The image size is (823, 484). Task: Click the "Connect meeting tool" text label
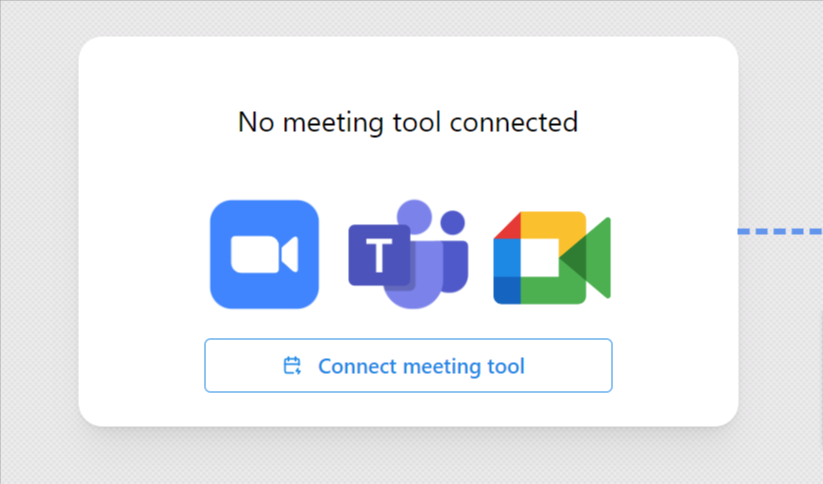421,366
